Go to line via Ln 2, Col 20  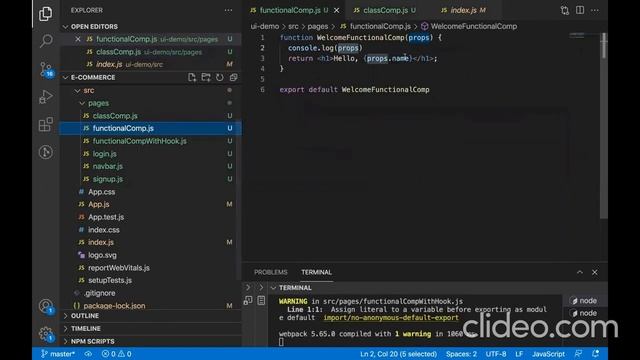398,354
